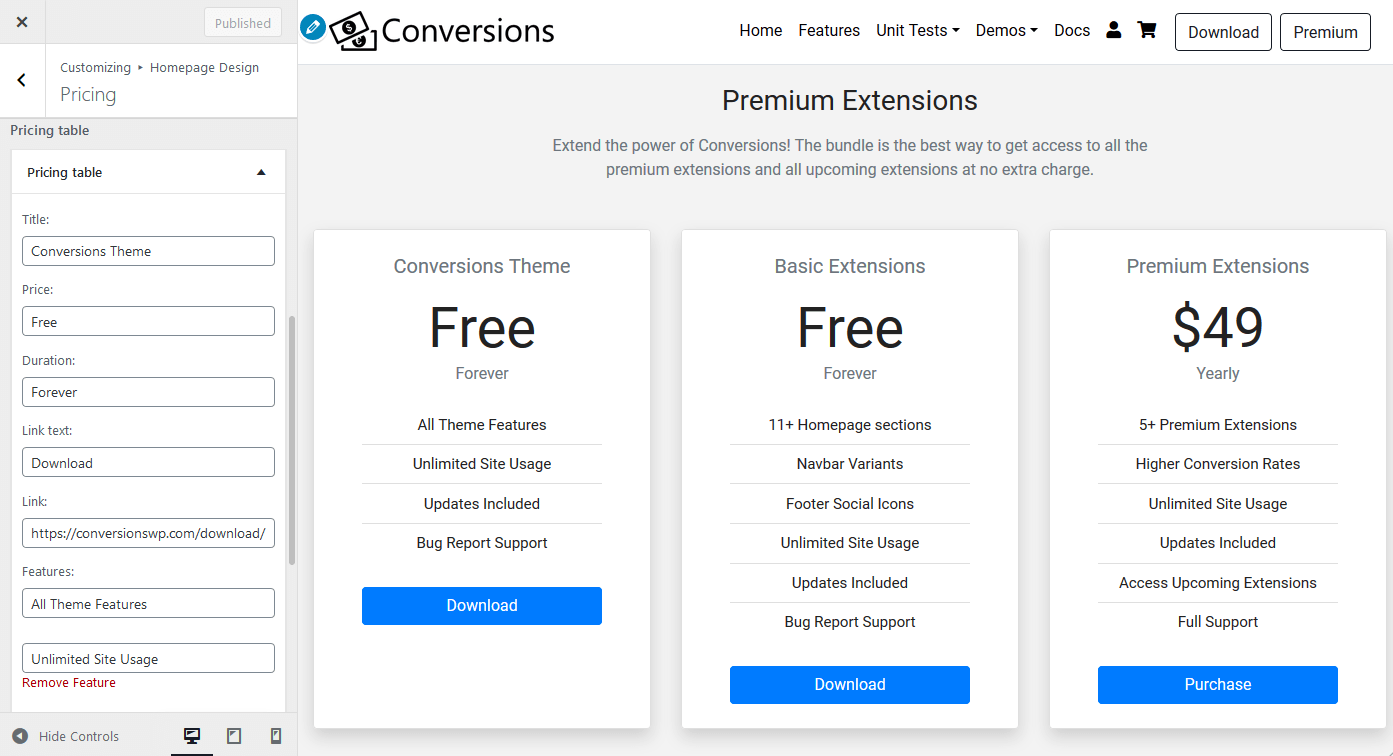The height and width of the screenshot is (756, 1393).
Task: Collapse the Pricing table widget arrow
Action: tap(261, 172)
